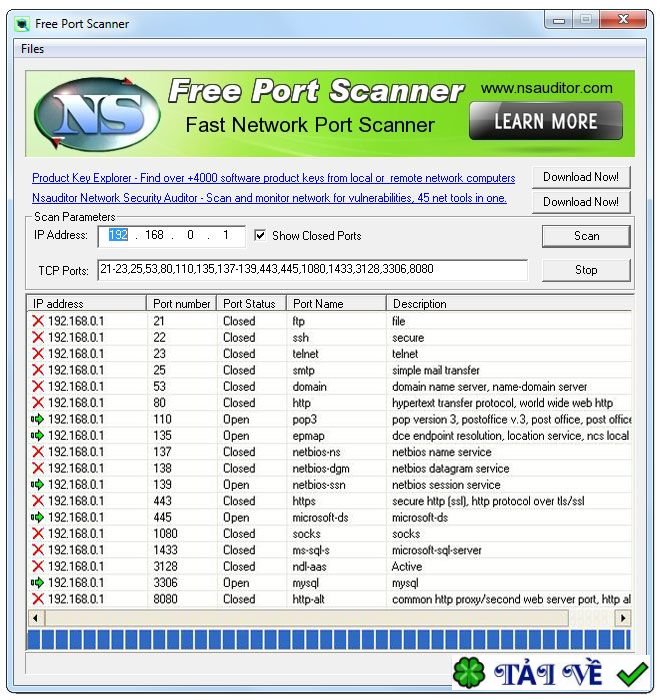This screenshot has height=700, width=660.
Task: Select the netbios-ssn port name cell
Action: (x=319, y=485)
